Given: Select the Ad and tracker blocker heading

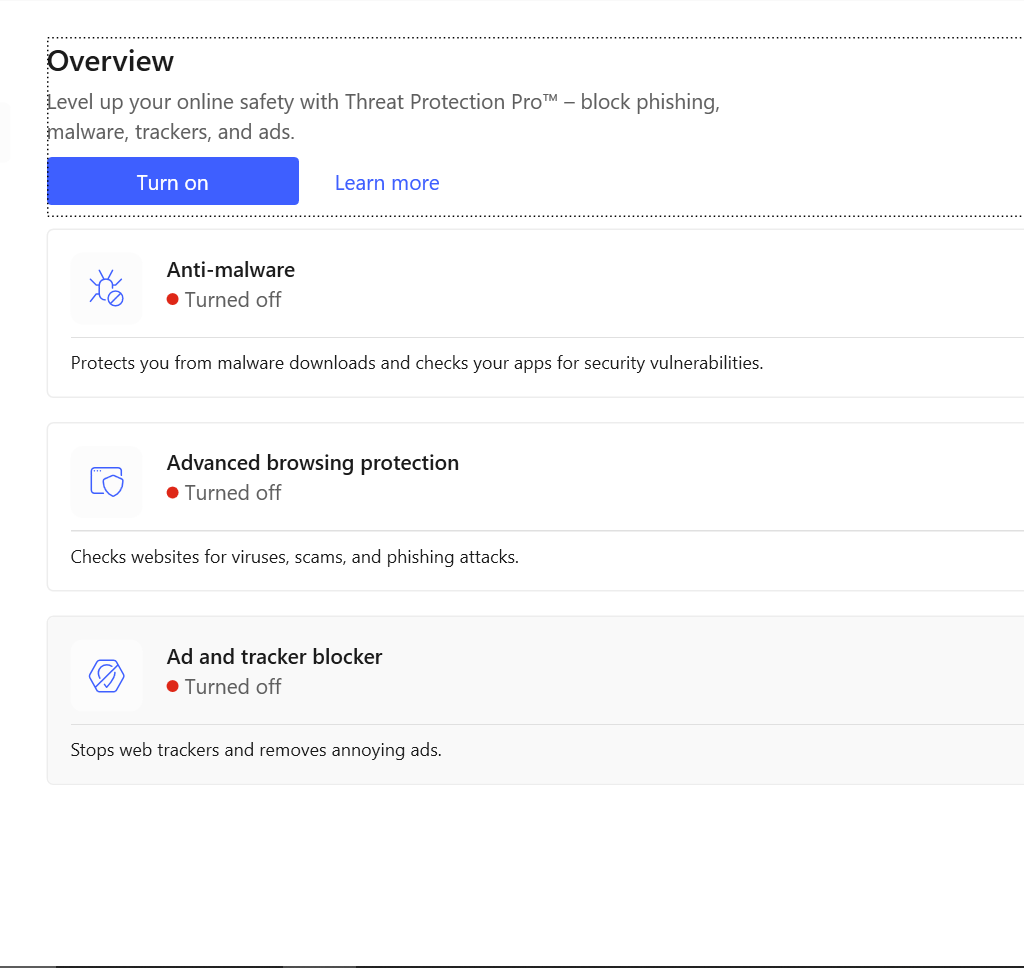Looking at the screenshot, I should 274,656.
